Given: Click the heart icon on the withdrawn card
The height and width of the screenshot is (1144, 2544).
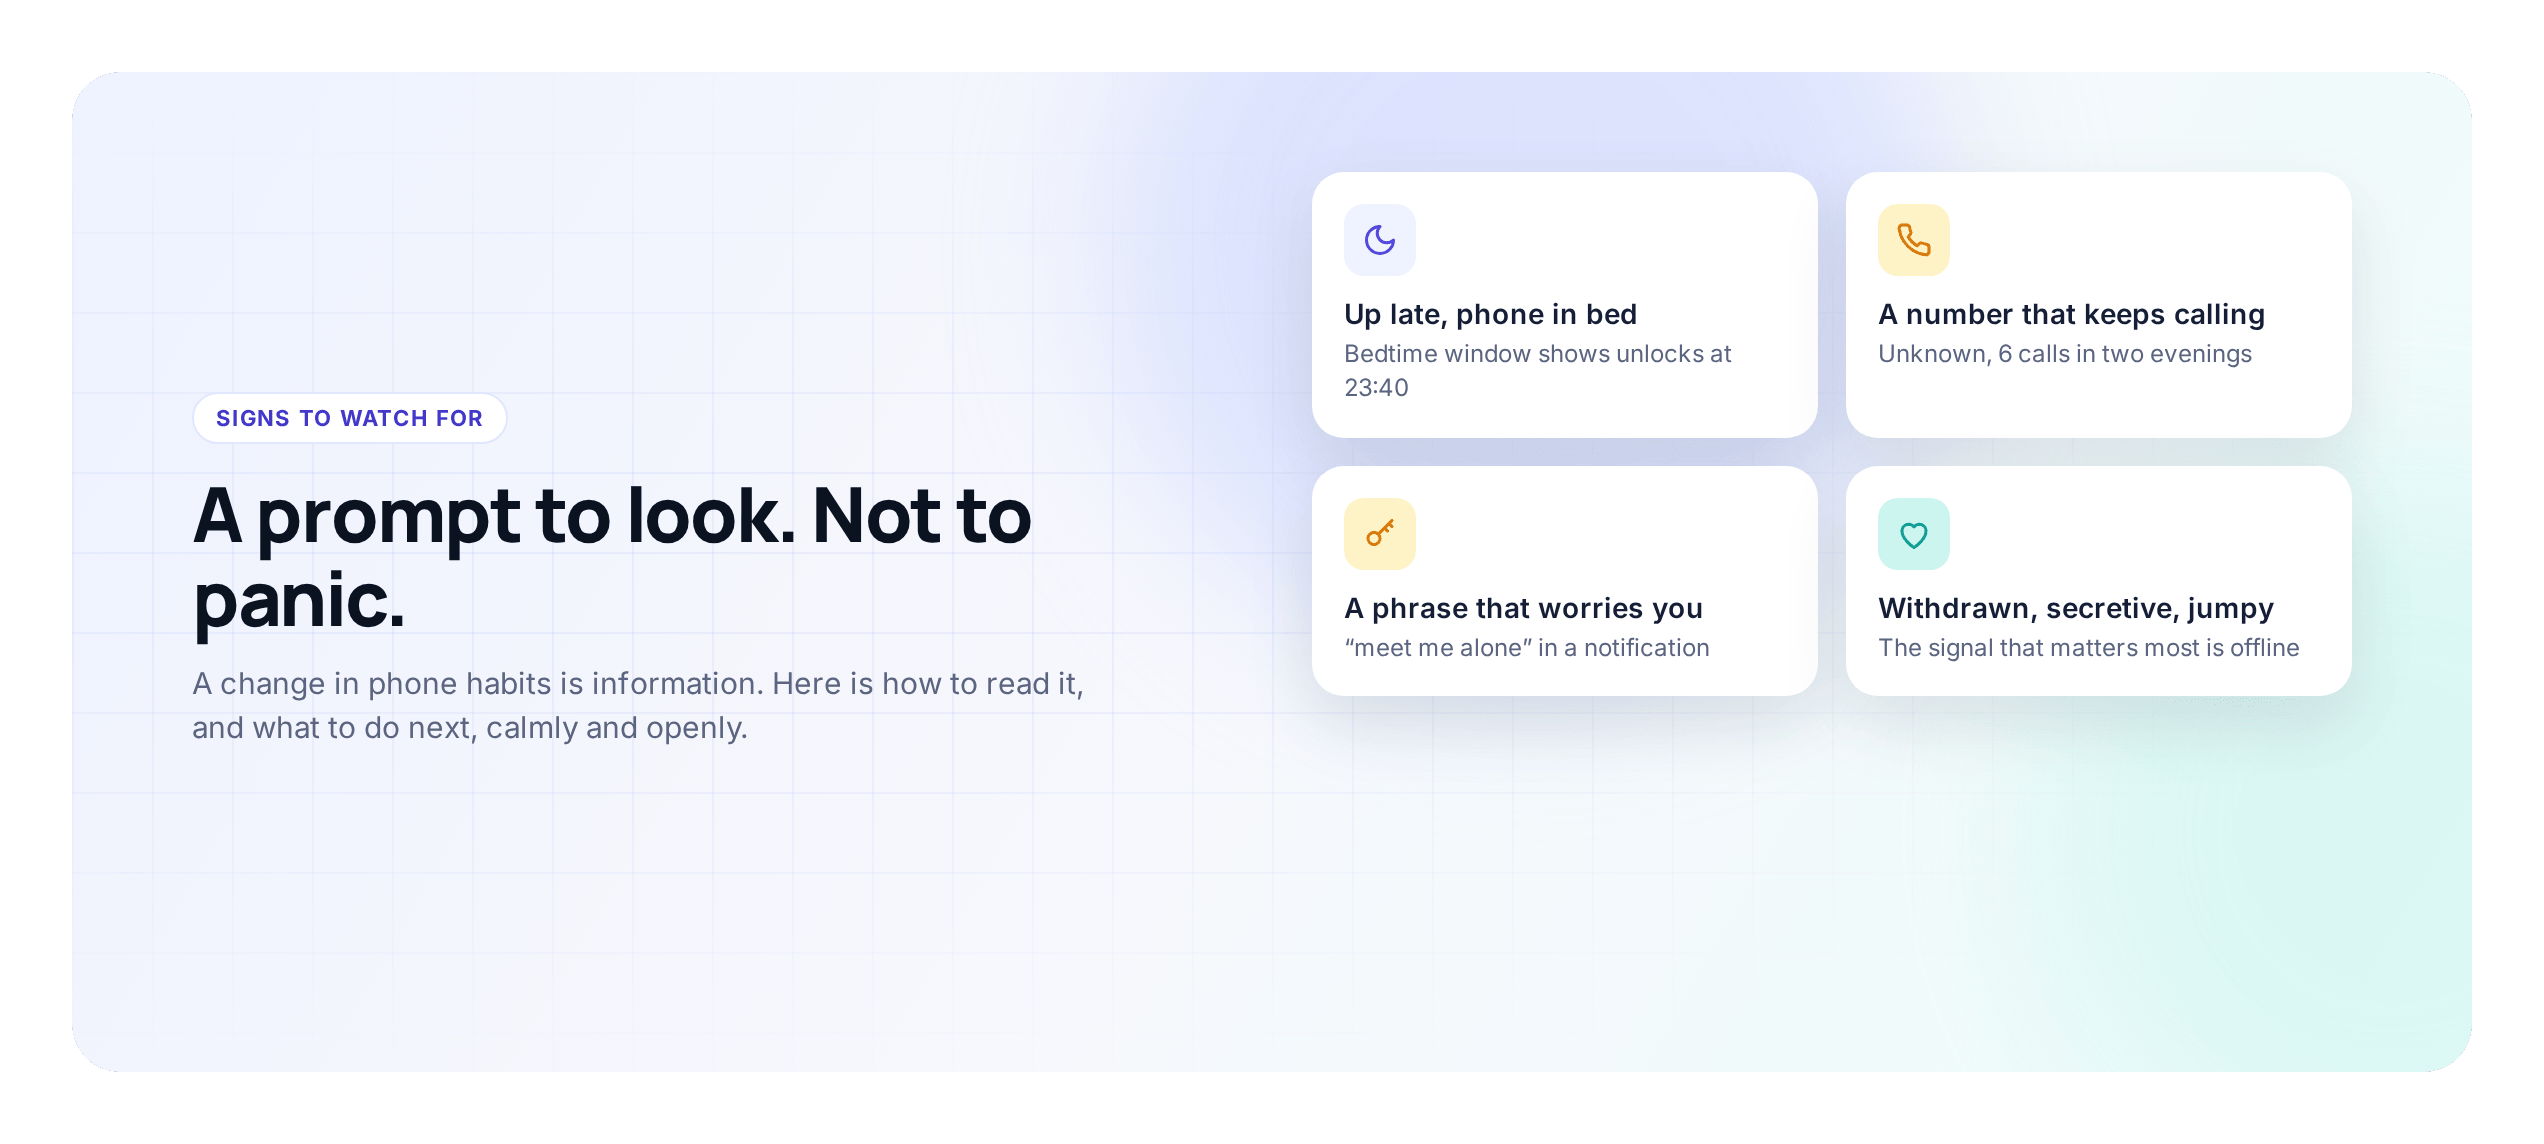Looking at the screenshot, I should (x=1913, y=534).
